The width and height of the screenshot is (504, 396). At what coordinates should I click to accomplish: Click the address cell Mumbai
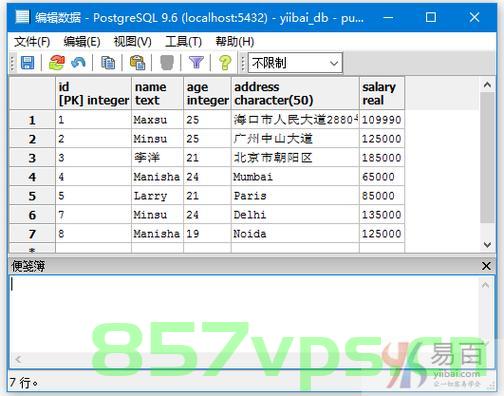295,177
